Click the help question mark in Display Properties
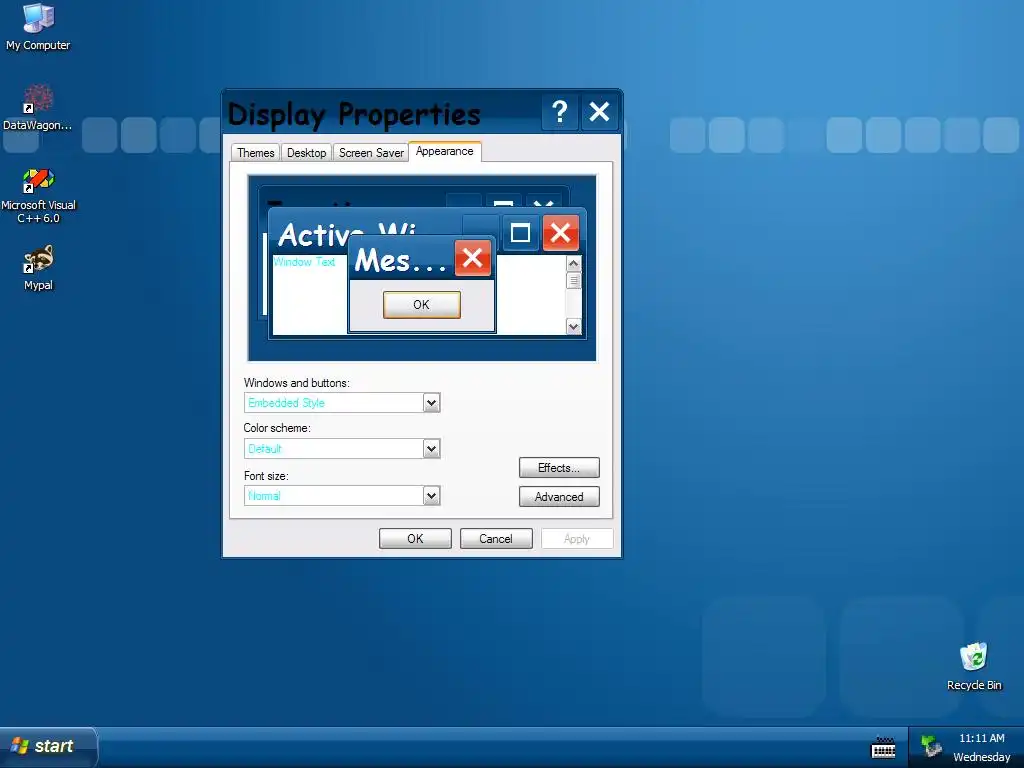Image resolution: width=1024 pixels, height=768 pixels. pyautogui.click(x=560, y=112)
